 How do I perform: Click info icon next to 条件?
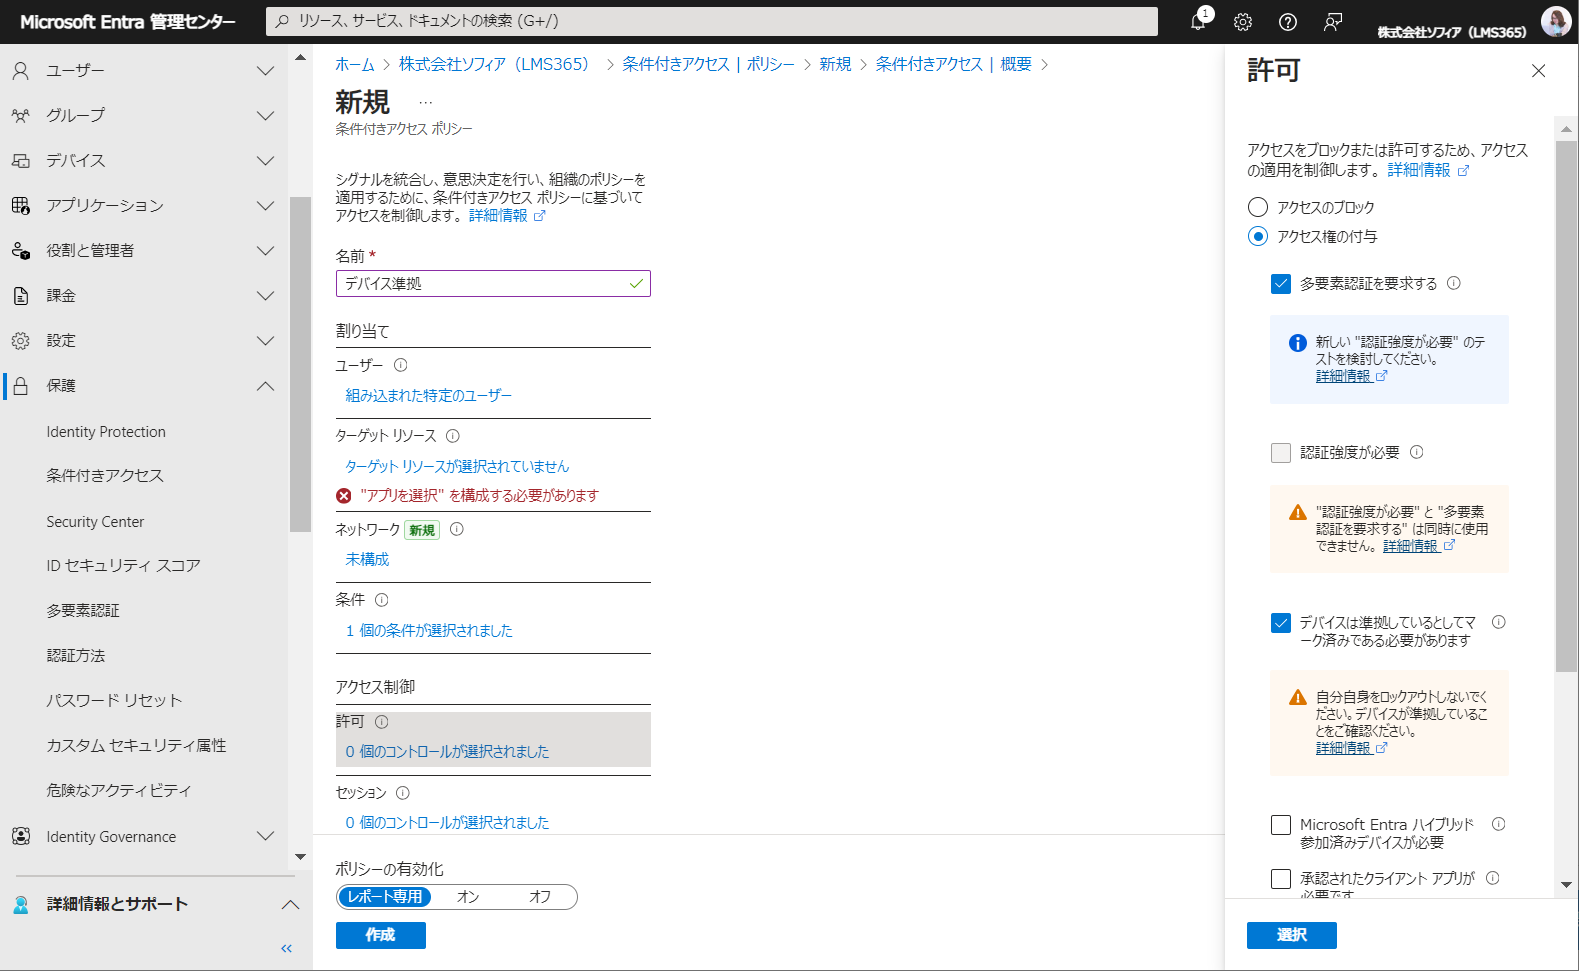pos(381,600)
